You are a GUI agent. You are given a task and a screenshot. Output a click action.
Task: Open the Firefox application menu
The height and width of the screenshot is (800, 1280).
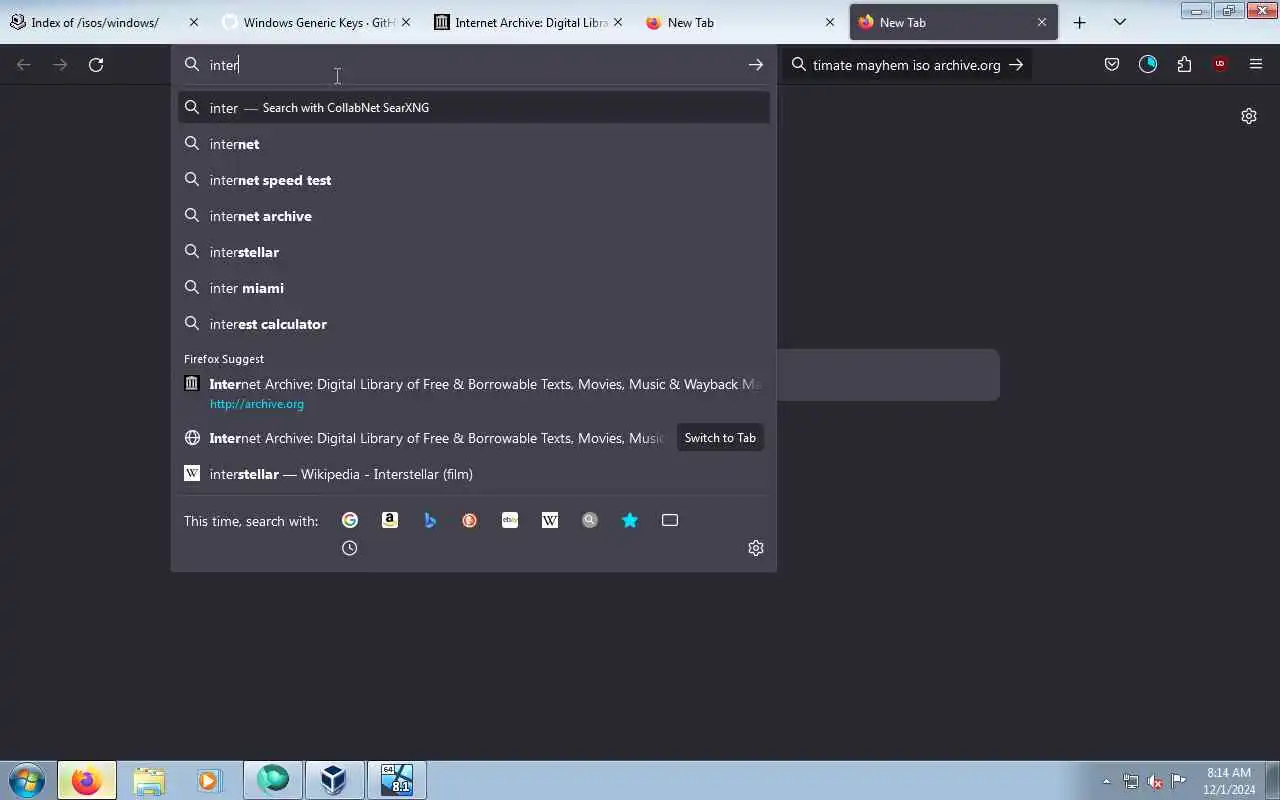click(x=1256, y=64)
